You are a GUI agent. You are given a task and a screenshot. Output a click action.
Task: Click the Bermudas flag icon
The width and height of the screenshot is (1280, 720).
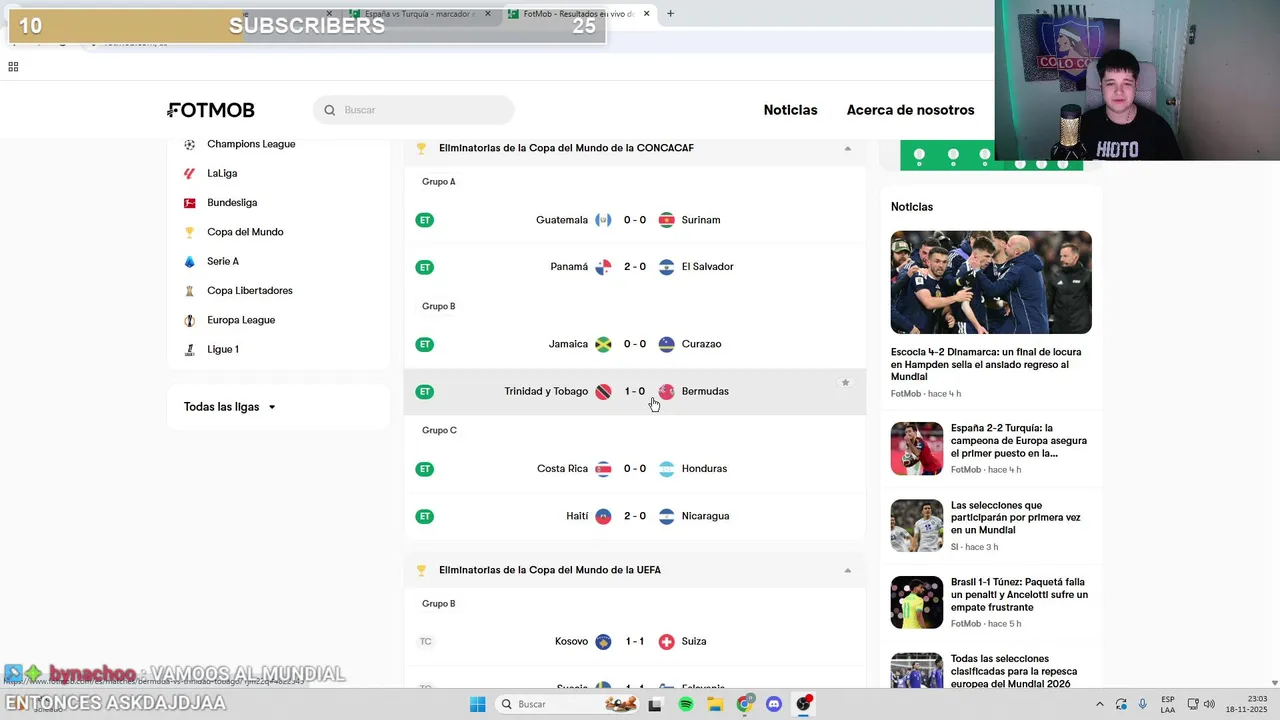(667, 391)
